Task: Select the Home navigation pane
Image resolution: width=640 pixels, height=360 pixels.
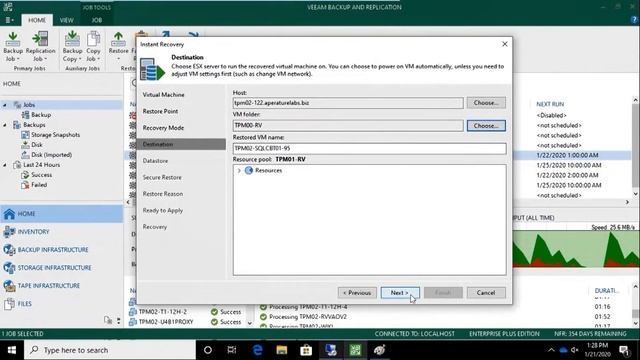Action: (61, 213)
